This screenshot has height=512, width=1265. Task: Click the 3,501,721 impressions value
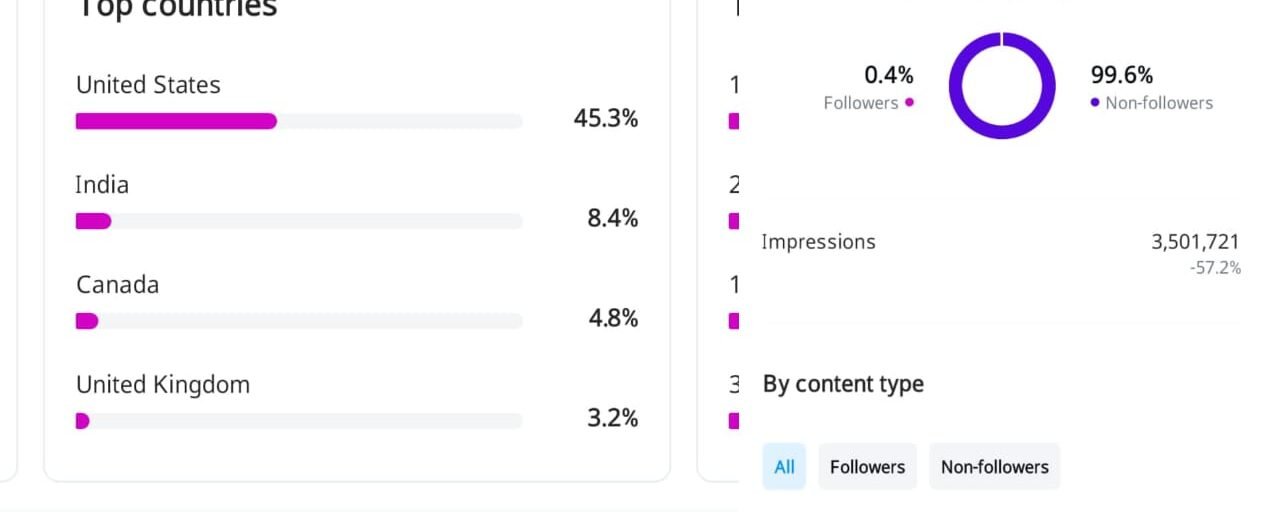[x=1195, y=242]
